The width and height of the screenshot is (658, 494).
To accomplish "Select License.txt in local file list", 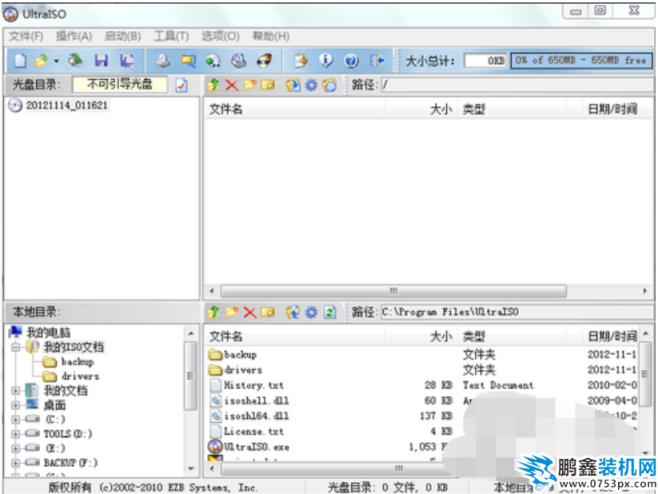I will tap(253, 431).
